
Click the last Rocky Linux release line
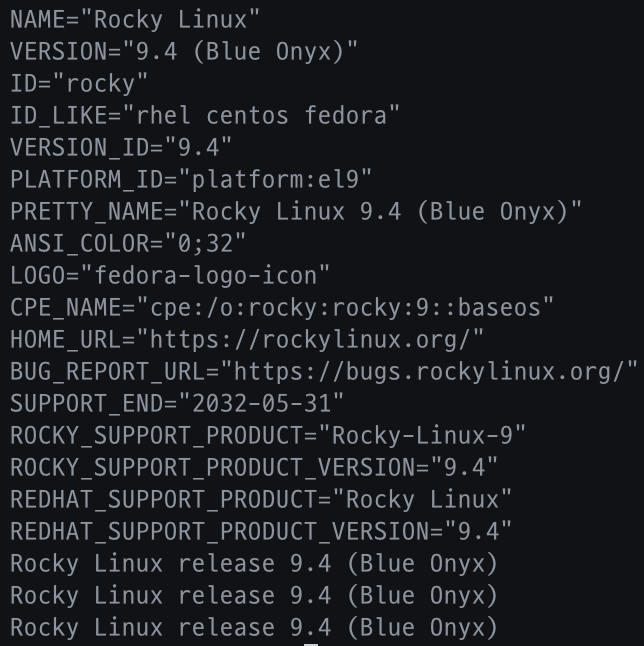254,627
